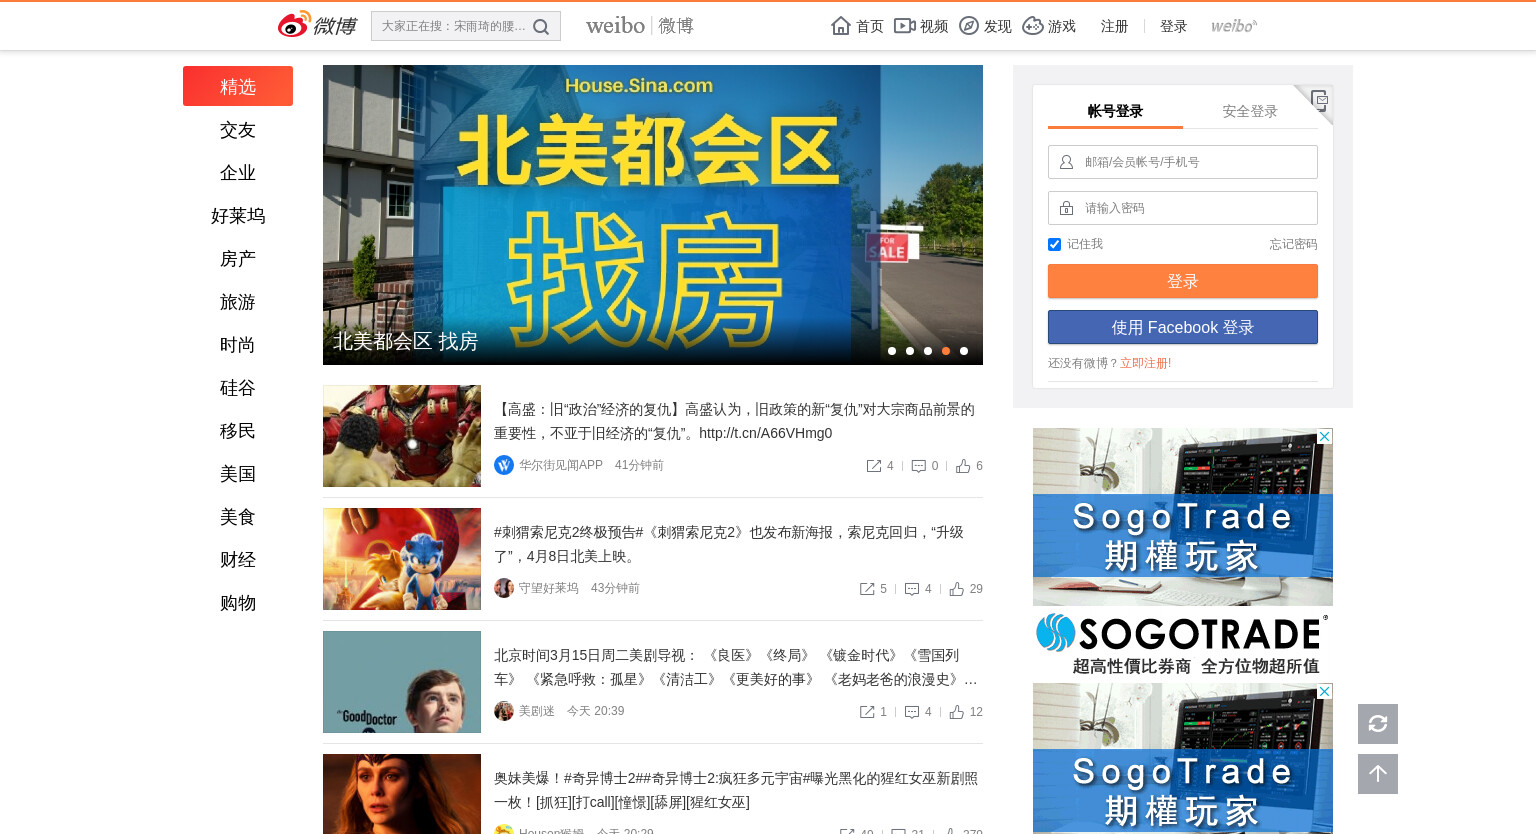Select first carousel dot
The image size is (1536, 834).
[892, 351]
